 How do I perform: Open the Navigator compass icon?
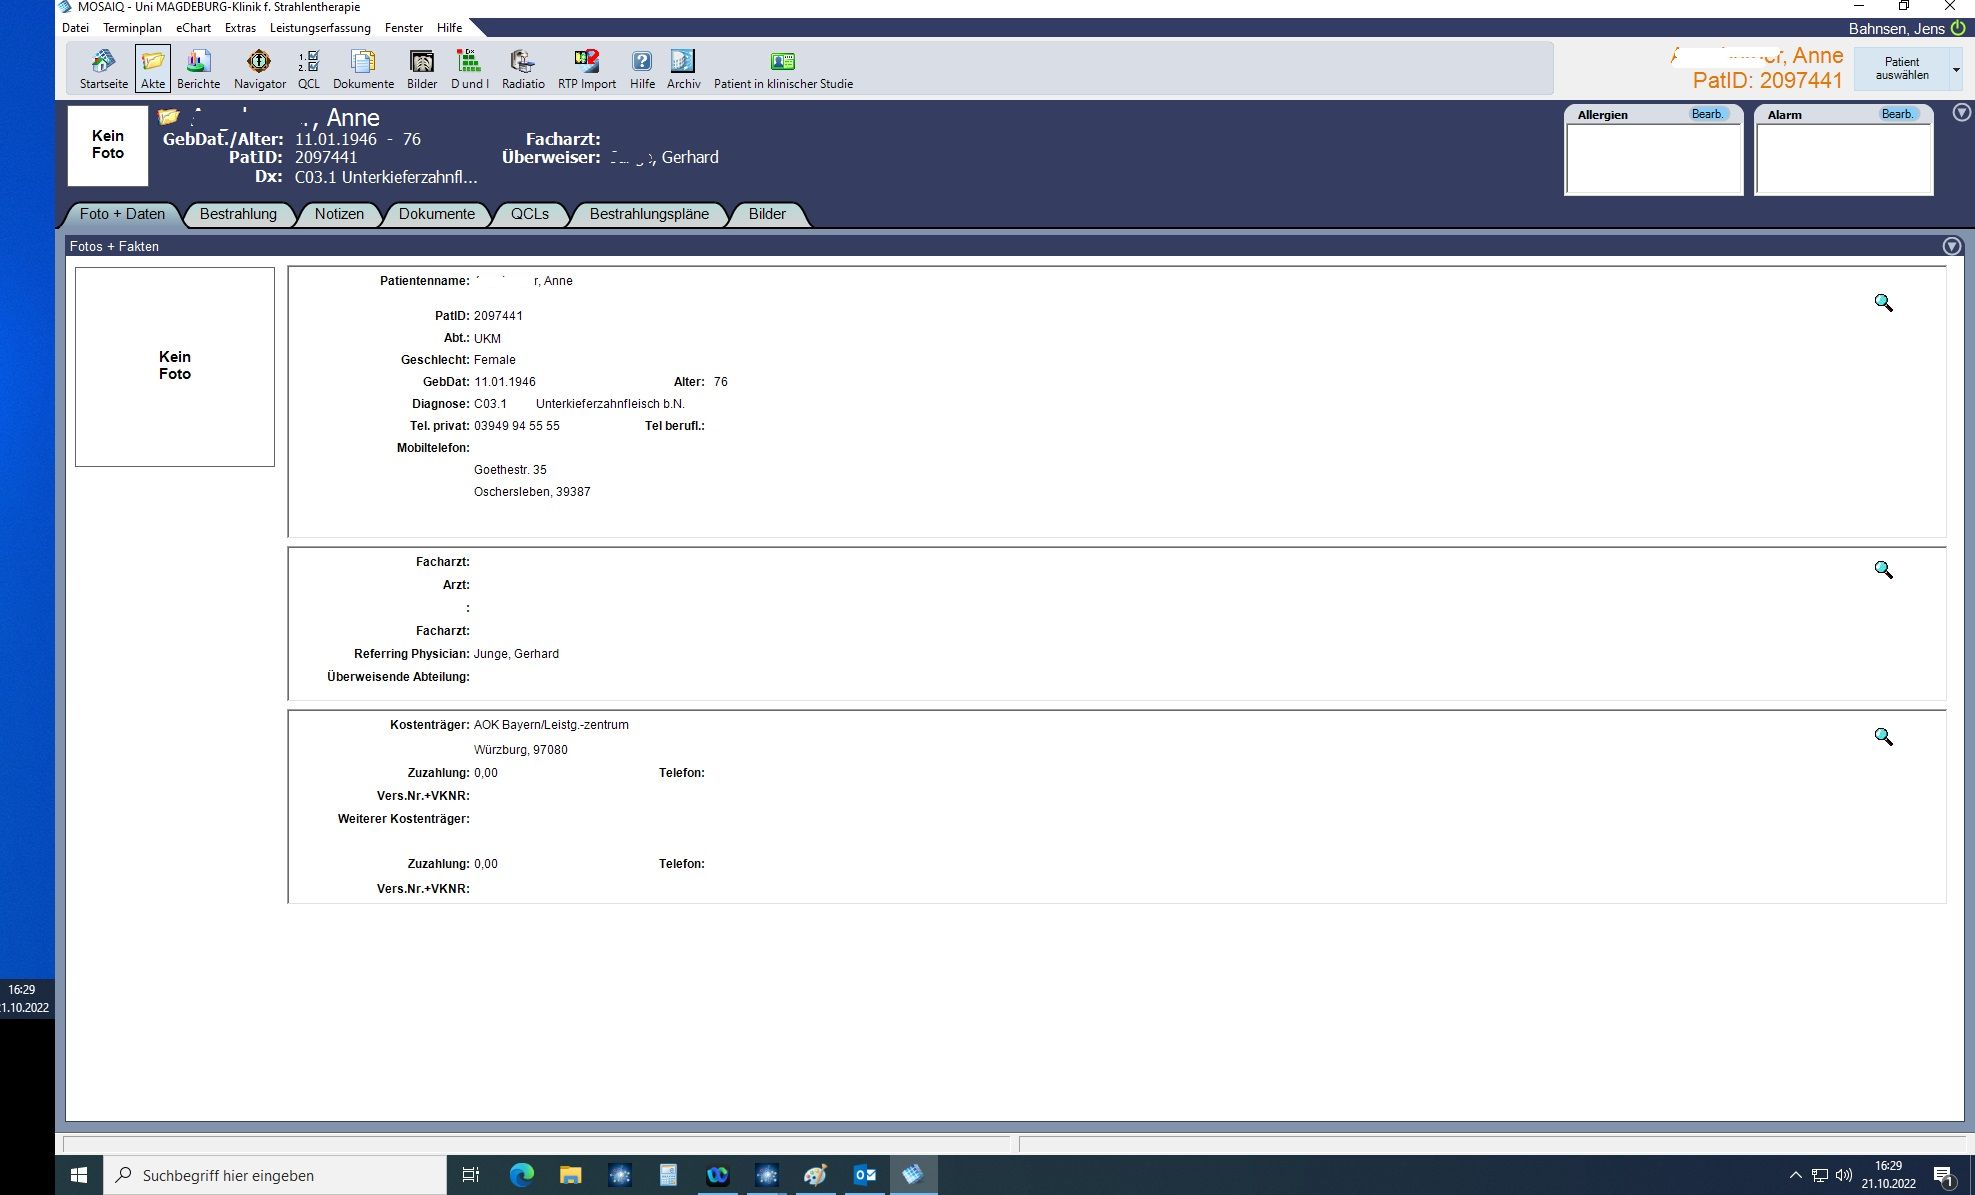[259, 68]
